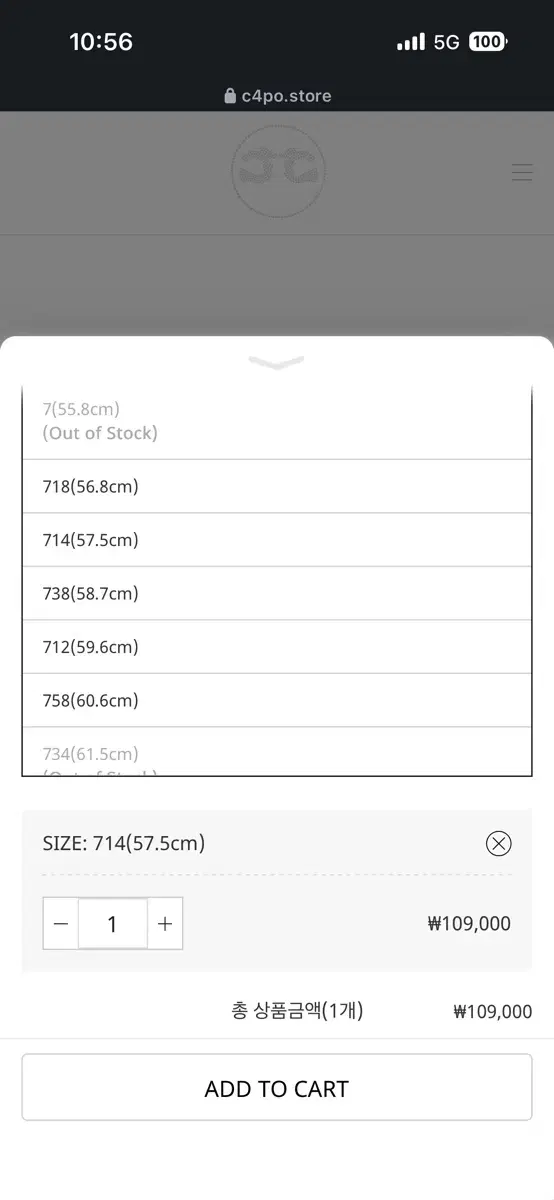Tap the circular store logo
This screenshot has height=1200, width=554.
coord(278,172)
